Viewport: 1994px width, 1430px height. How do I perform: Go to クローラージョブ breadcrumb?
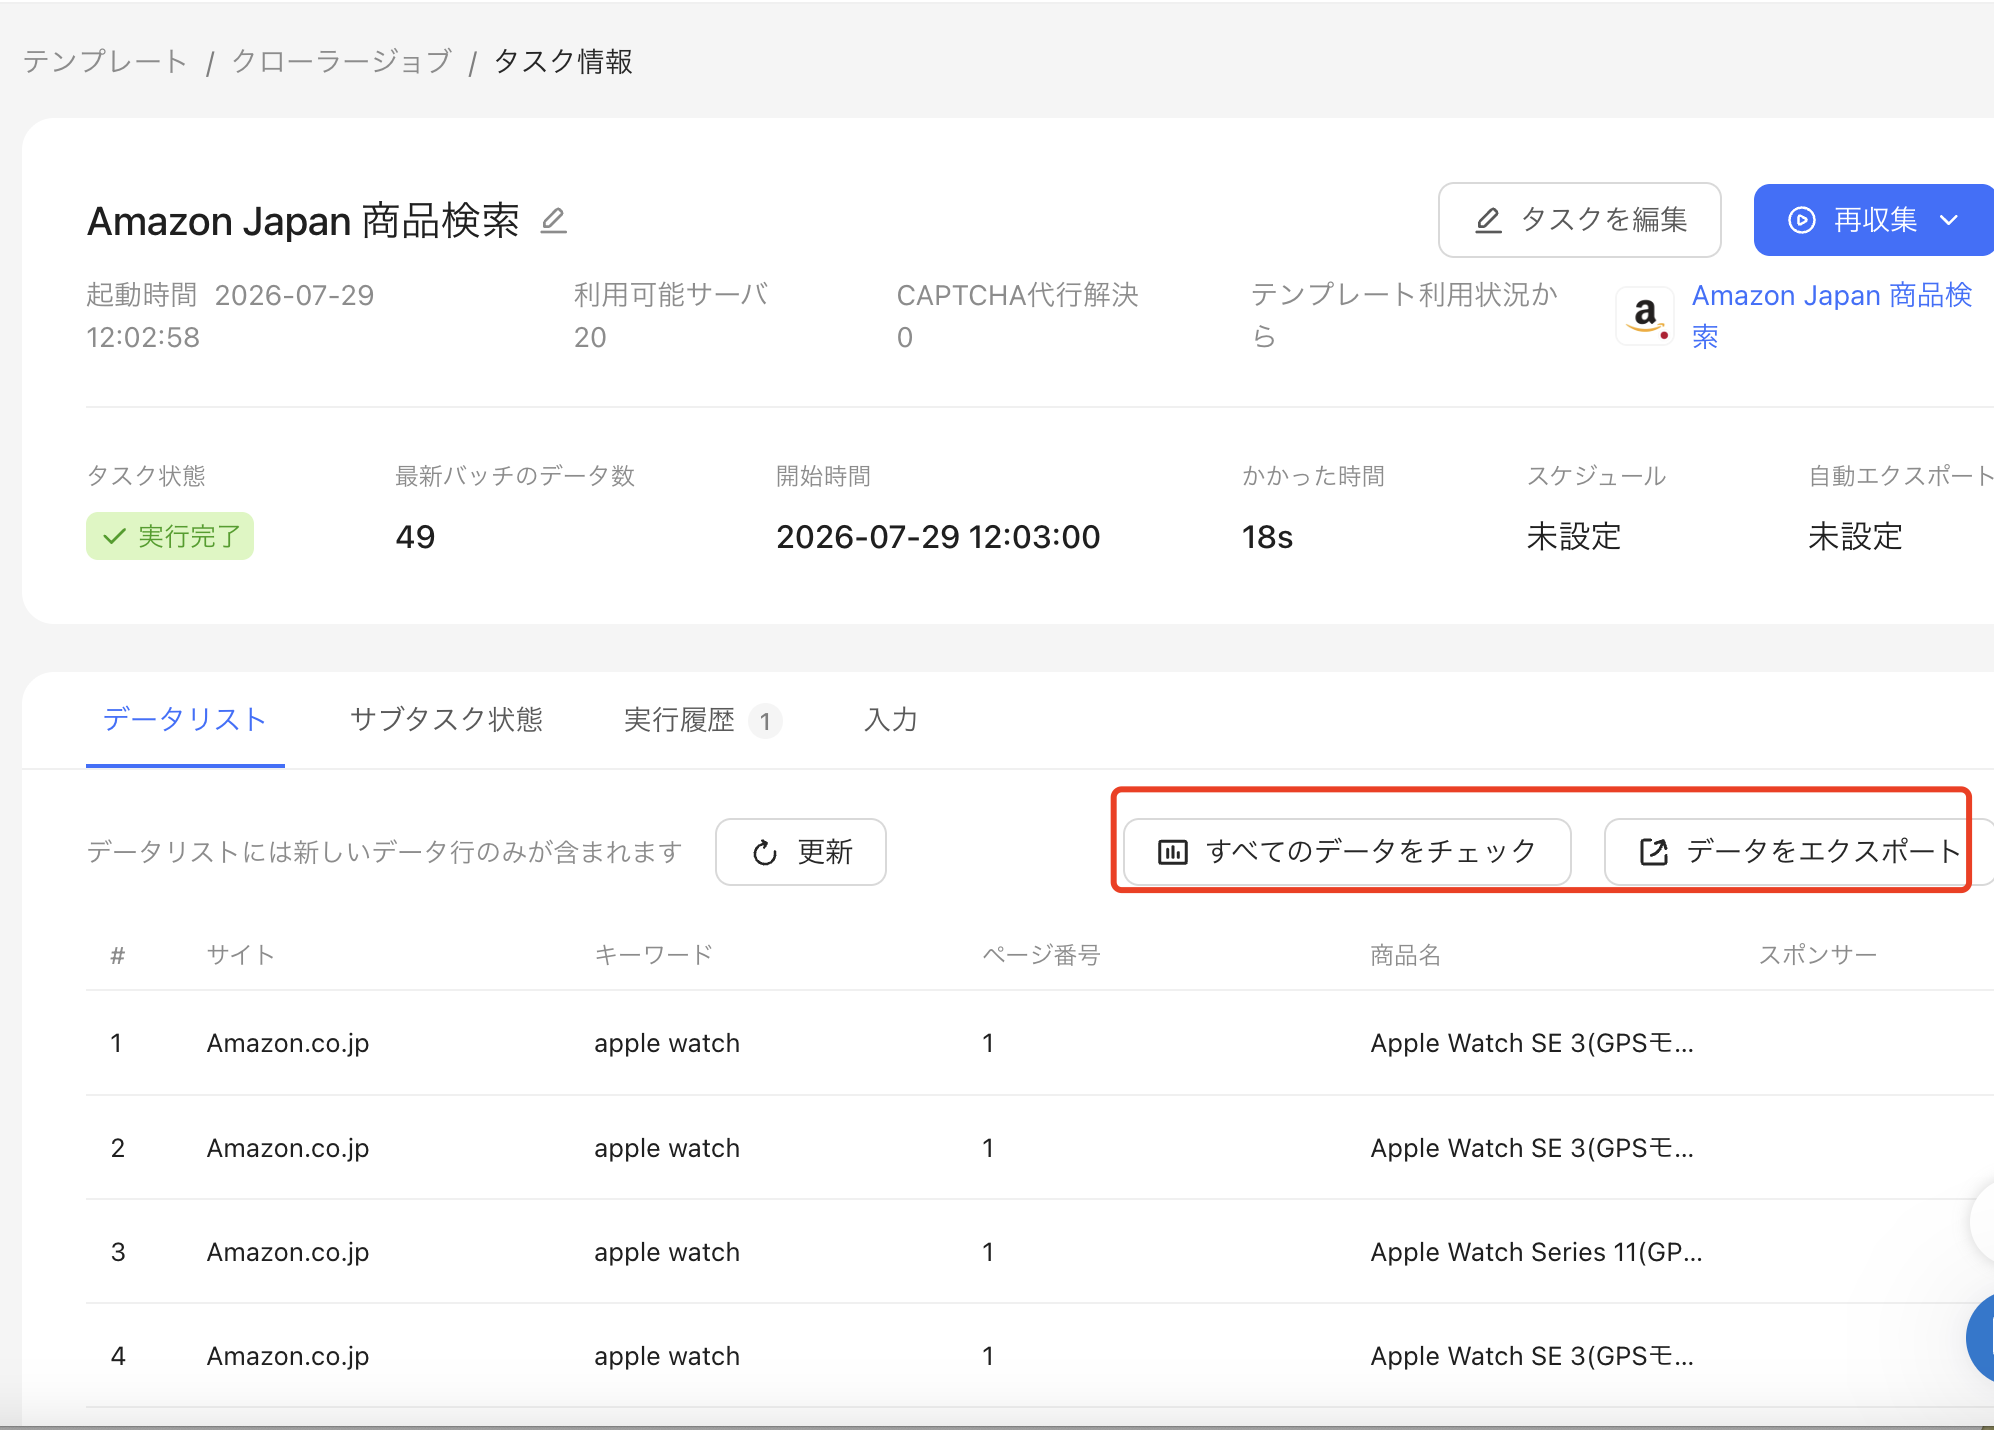(342, 62)
